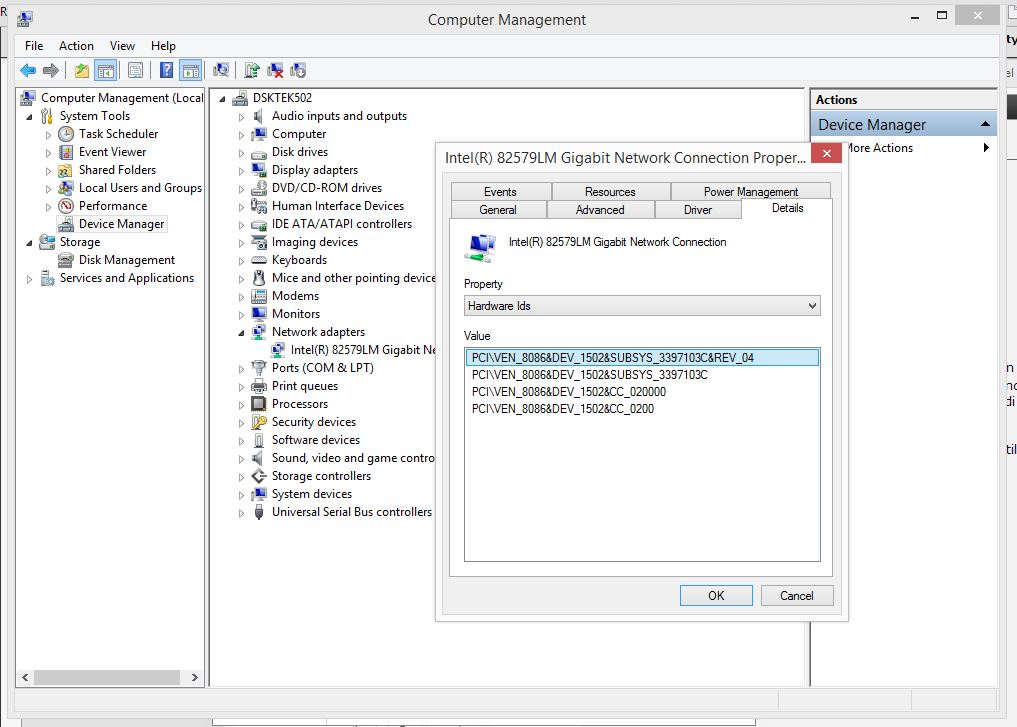Expand the System devices category
Screen dimensions: 1017x727
[241, 495]
